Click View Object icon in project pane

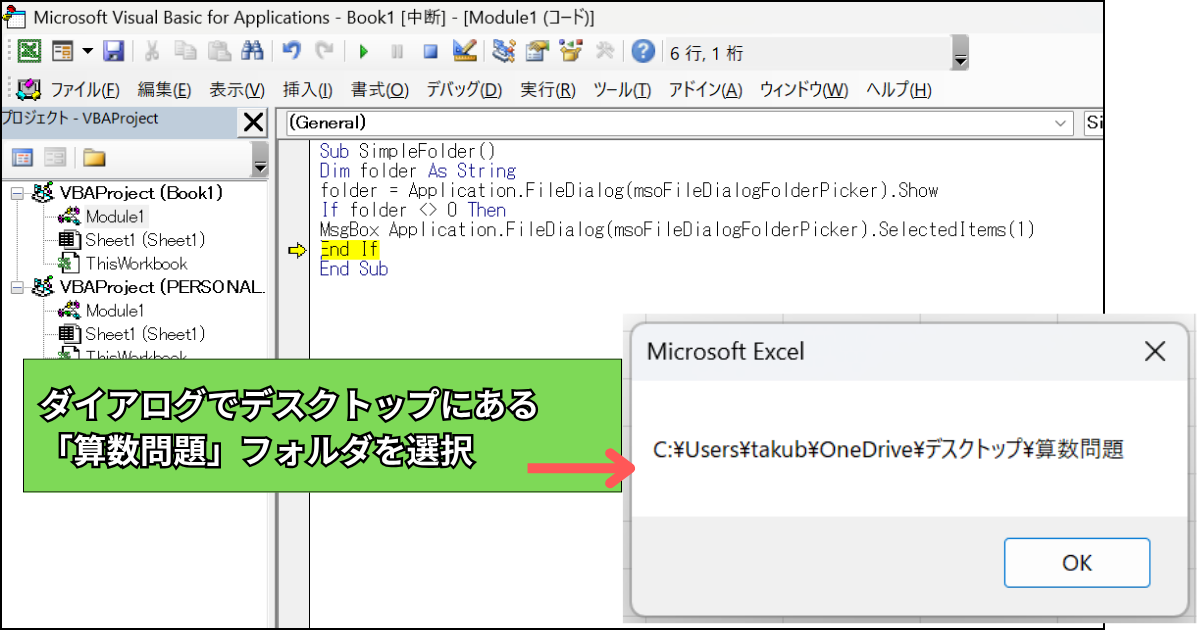coord(54,157)
